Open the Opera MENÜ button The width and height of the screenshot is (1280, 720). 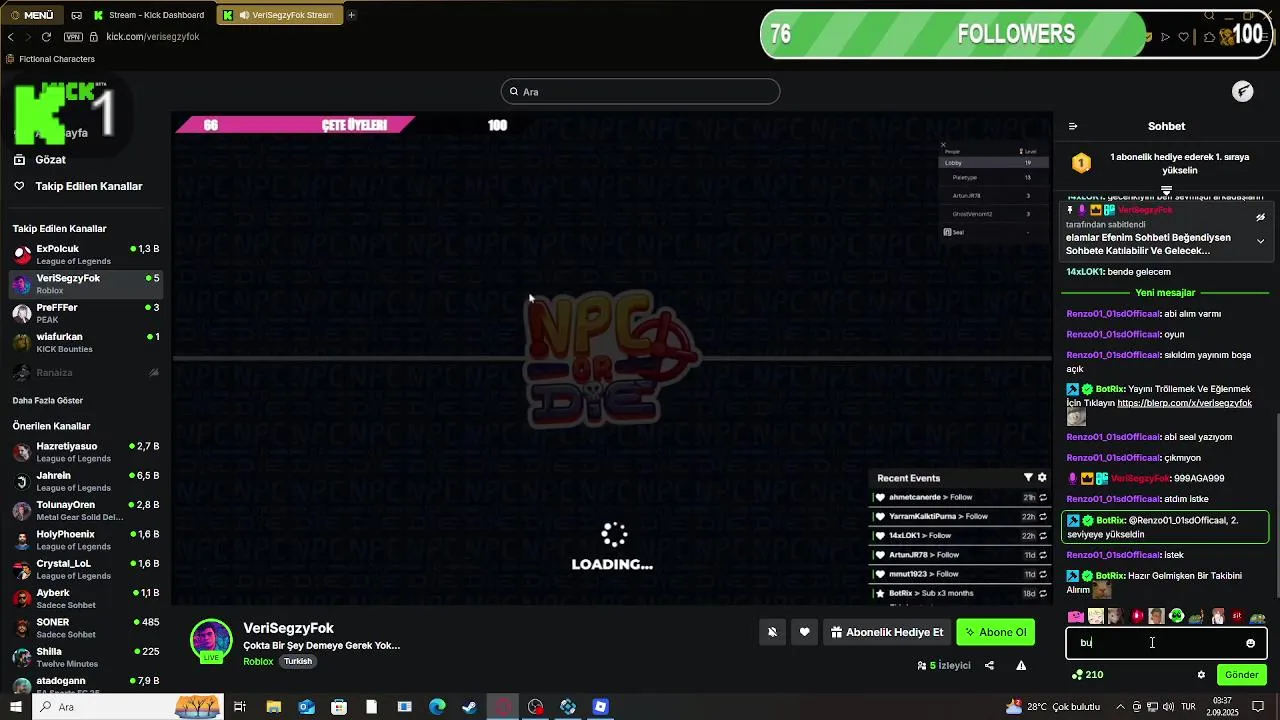[32, 15]
